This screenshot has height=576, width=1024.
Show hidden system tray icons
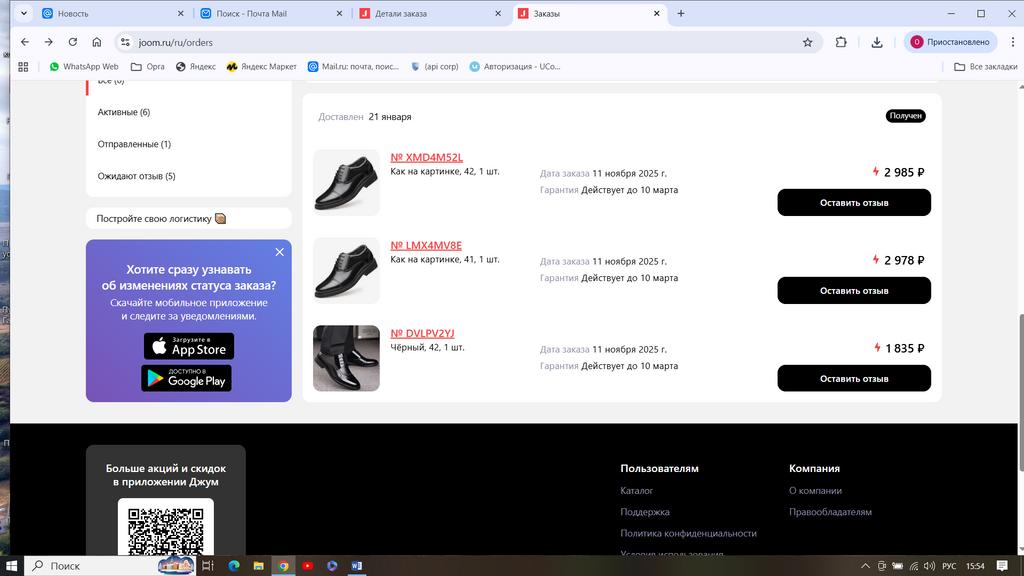[866, 566]
